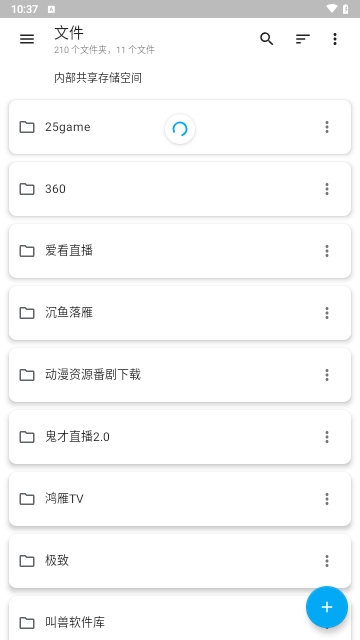Open the 叫兽软件库 folder

tap(180, 618)
